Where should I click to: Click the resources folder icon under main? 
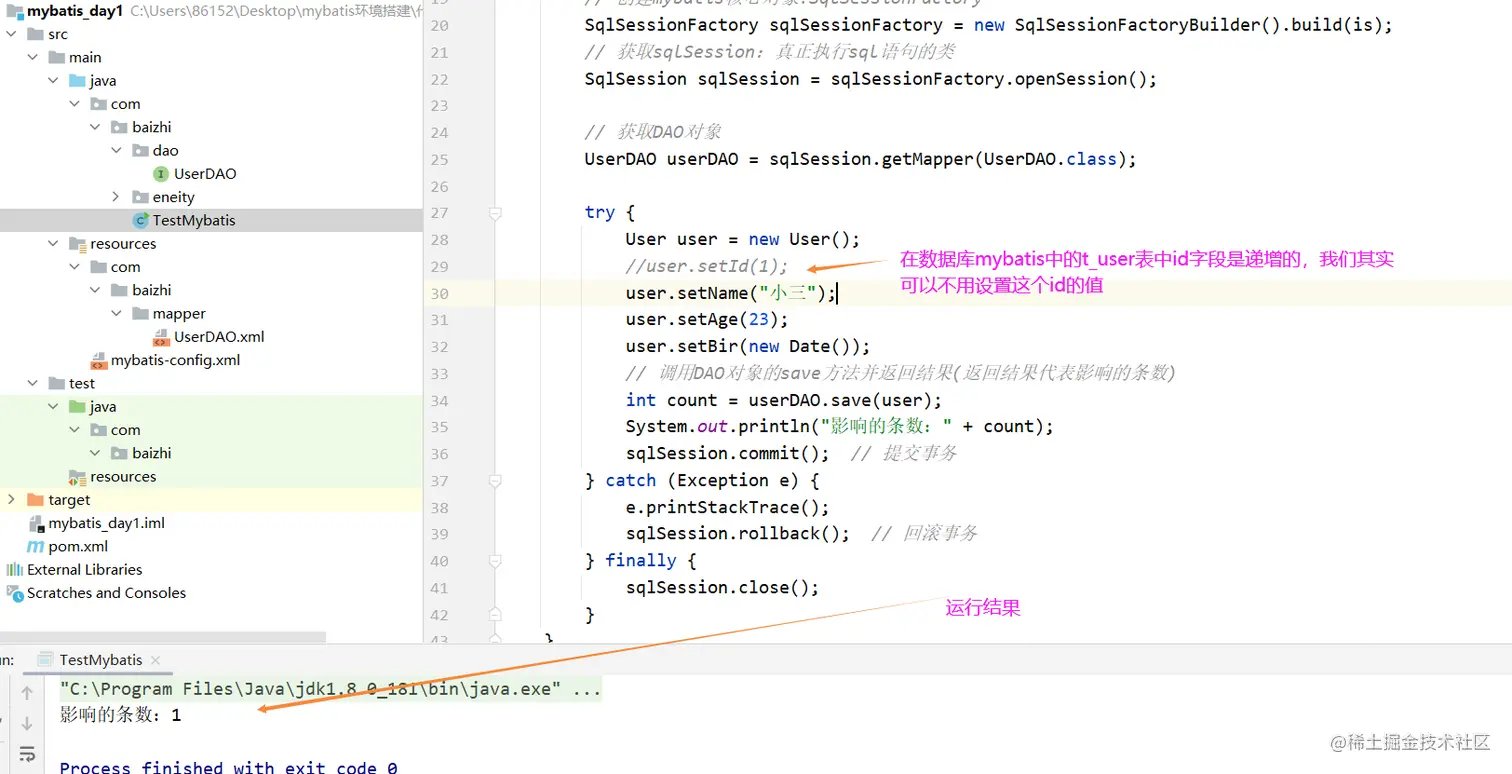click(77, 244)
